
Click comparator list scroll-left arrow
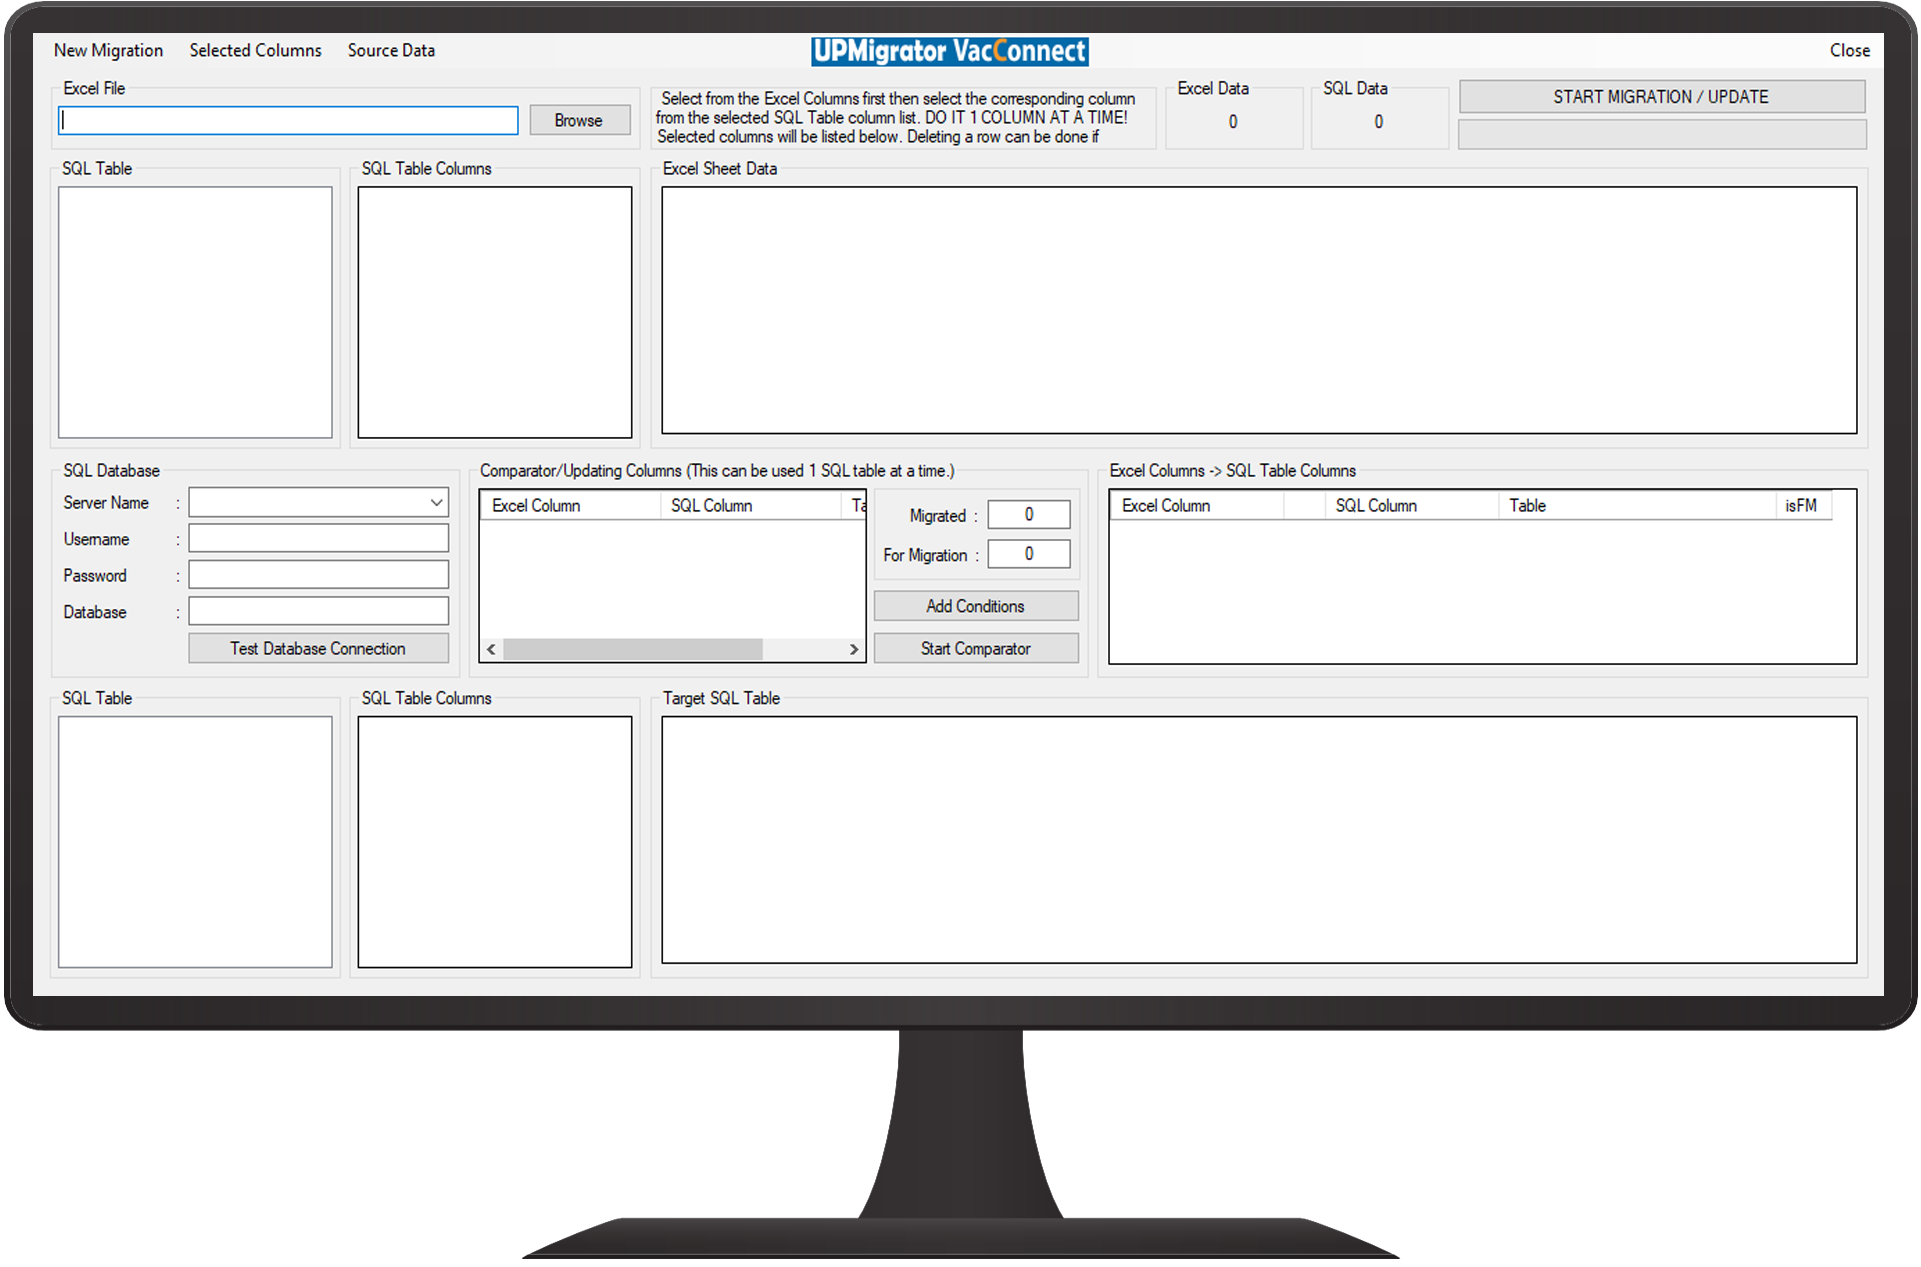(x=491, y=649)
